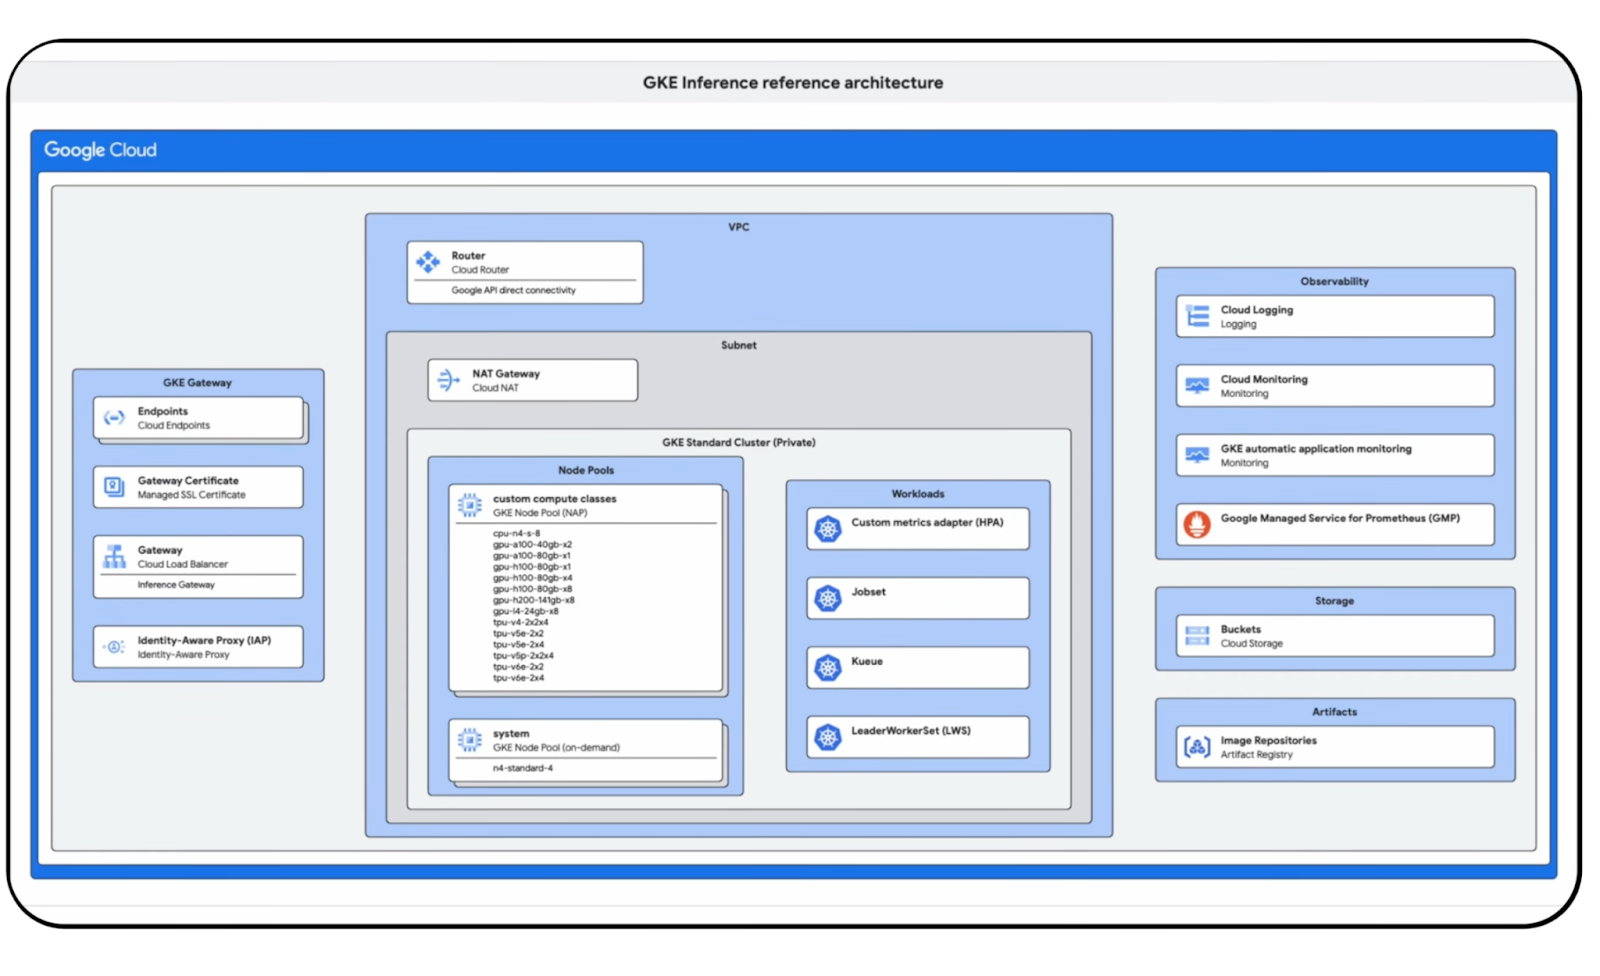Viewport: 1600px width, 976px height.
Task: Click the Subnet label
Action: (739, 345)
